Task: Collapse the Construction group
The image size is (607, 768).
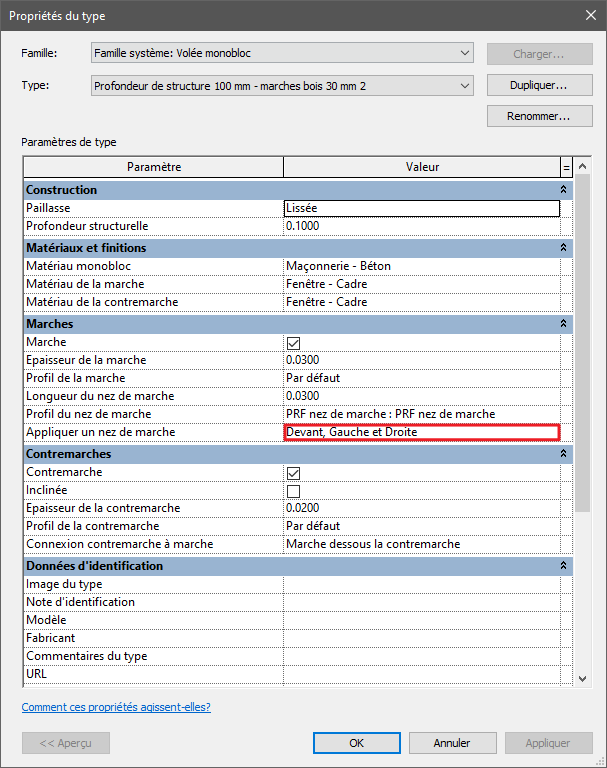Action: [563, 190]
